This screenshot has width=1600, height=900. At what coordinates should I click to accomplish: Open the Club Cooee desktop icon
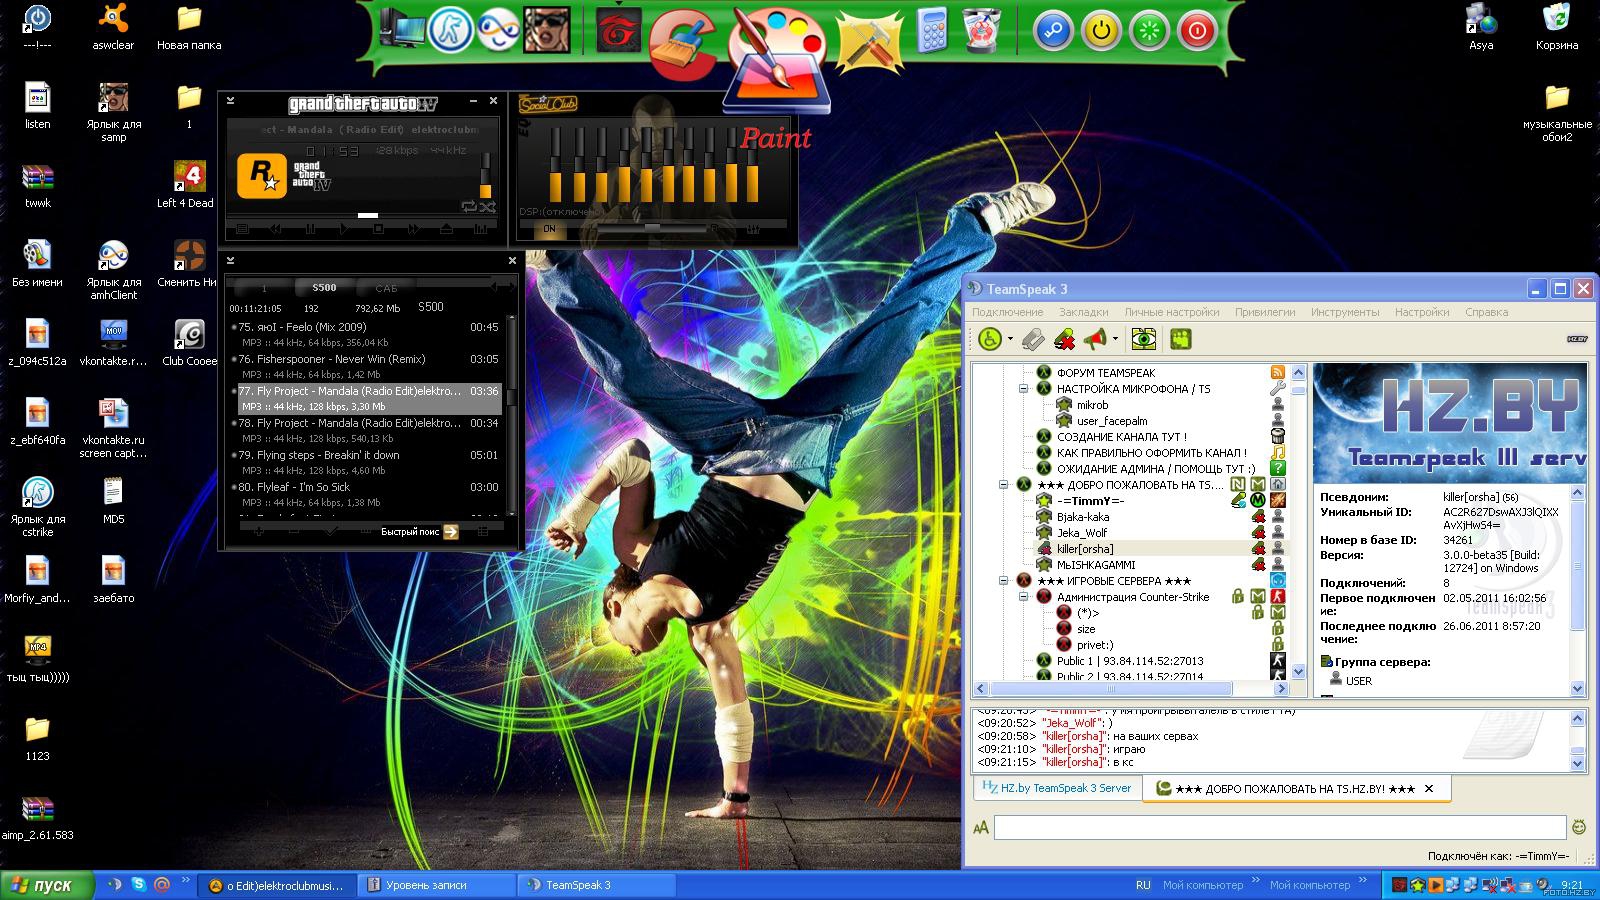coord(189,343)
